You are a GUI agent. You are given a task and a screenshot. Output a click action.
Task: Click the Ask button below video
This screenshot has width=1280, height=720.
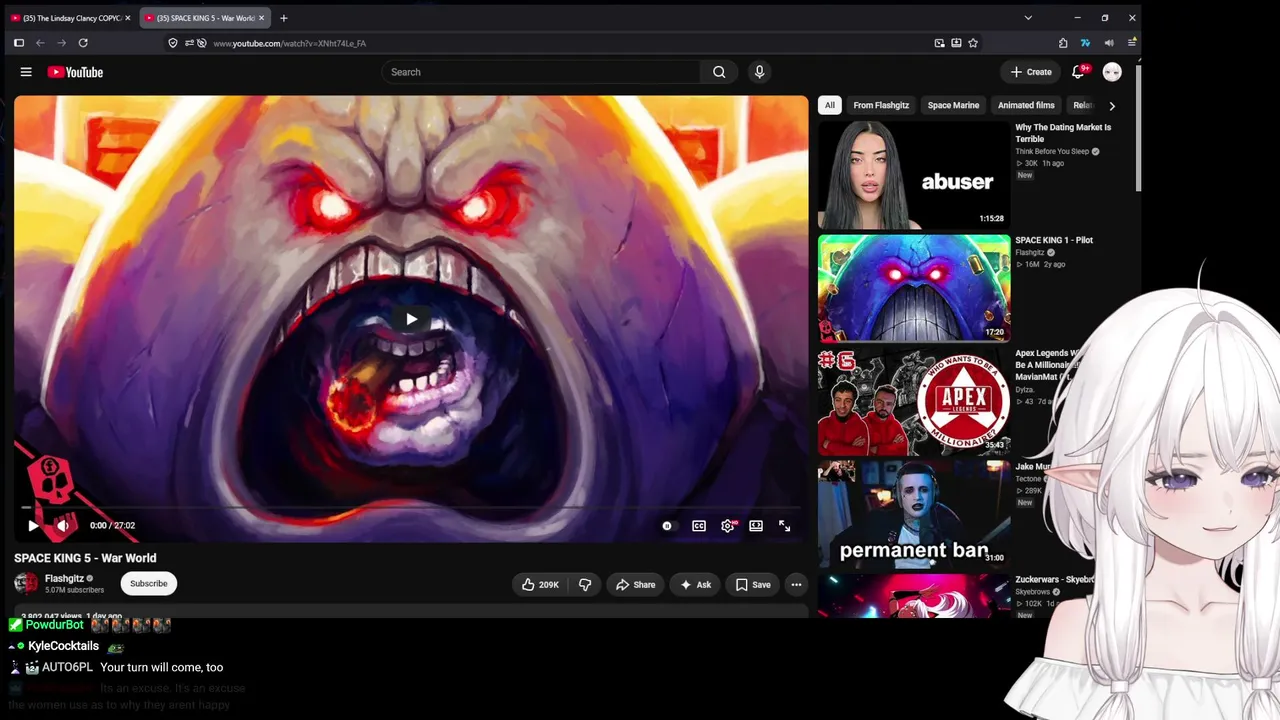(695, 585)
